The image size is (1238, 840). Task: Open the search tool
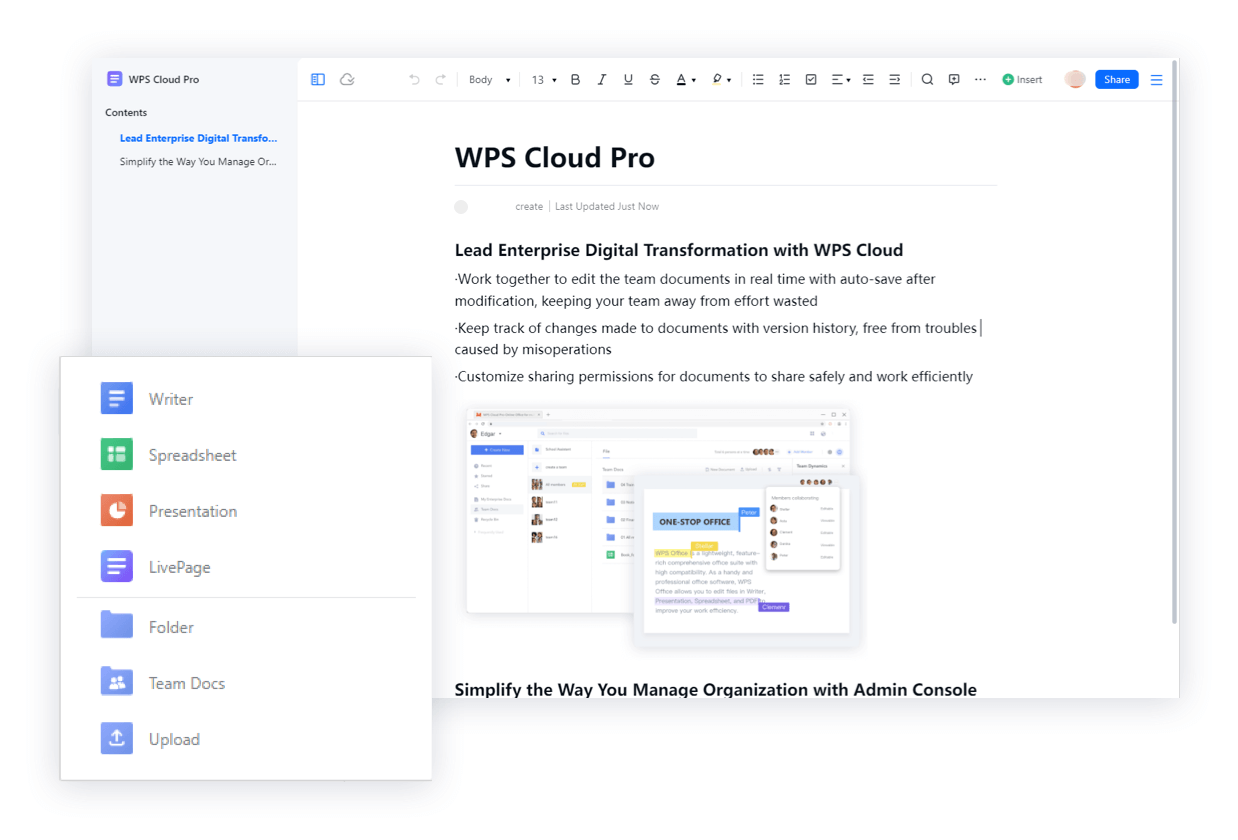(927, 80)
